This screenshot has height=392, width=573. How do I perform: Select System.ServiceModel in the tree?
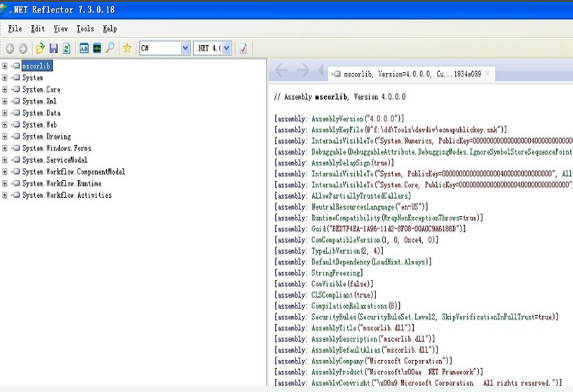click(55, 160)
